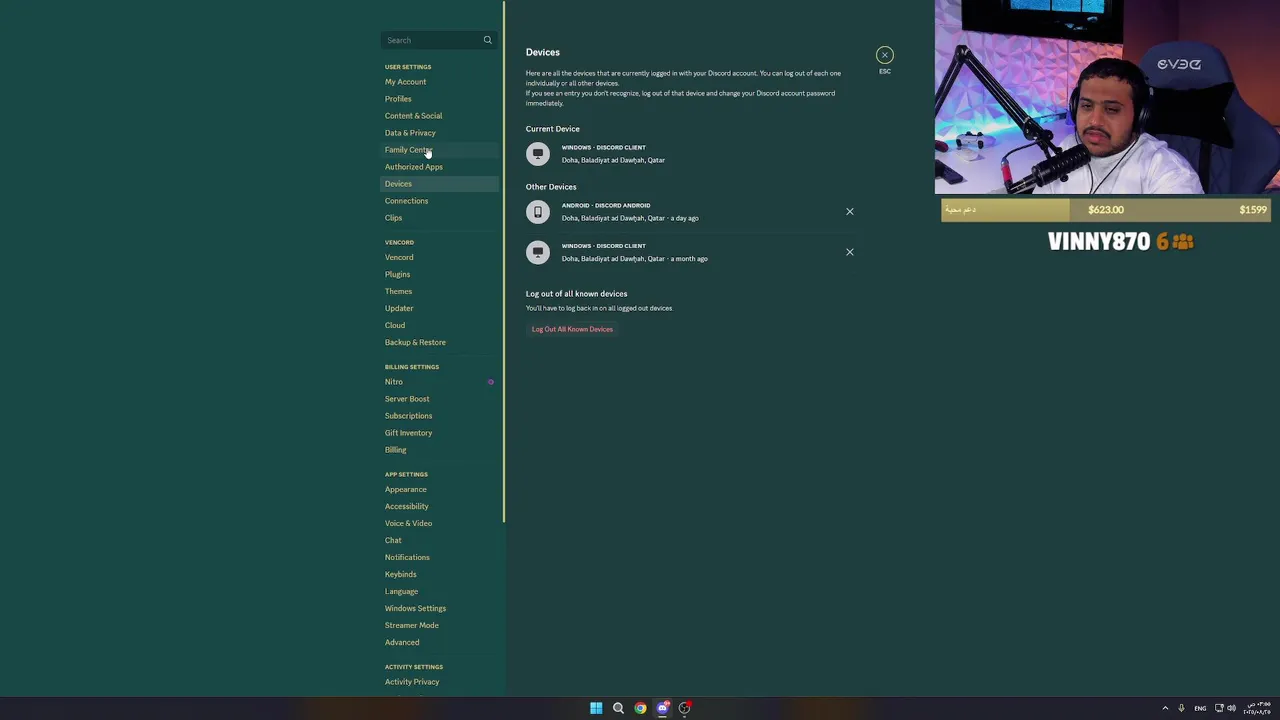Click the network tray icon
The image size is (1280, 720).
(1219, 708)
